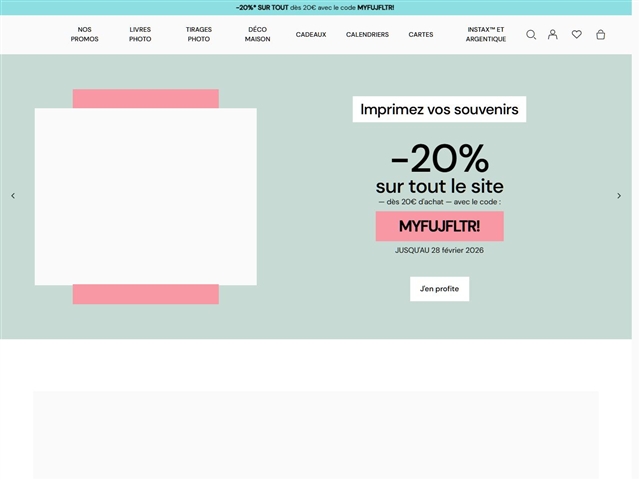The height and width of the screenshot is (480, 640).
Task: Advance carousel with right arrow
Action: click(x=619, y=196)
